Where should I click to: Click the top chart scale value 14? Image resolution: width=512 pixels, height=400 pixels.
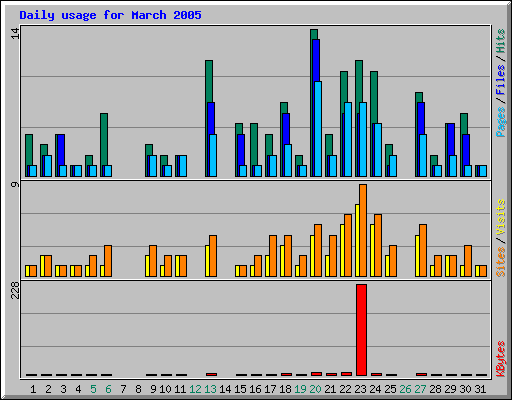(x=15, y=33)
